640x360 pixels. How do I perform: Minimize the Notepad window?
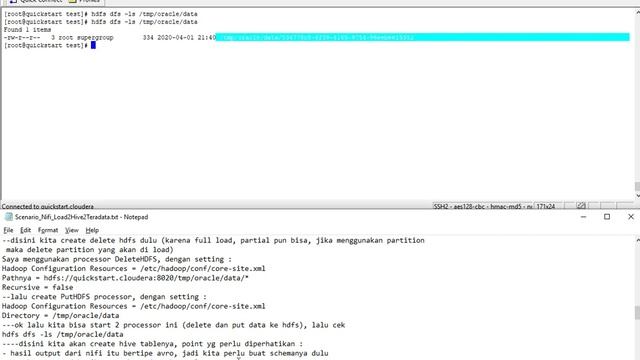(x=583, y=217)
